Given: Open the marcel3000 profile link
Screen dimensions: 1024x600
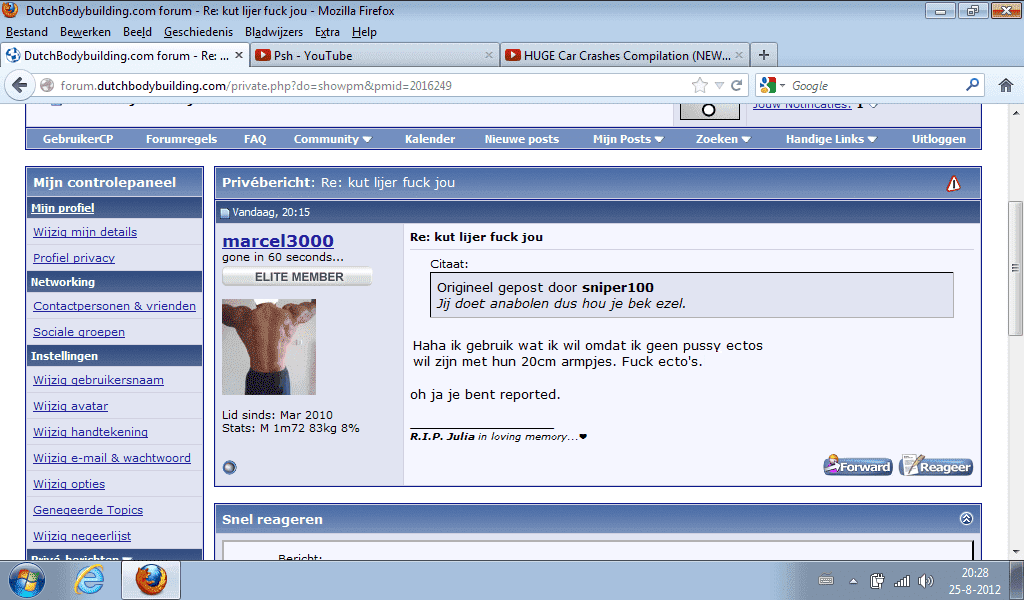Looking at the screenshot, I should tap(278, 241).
